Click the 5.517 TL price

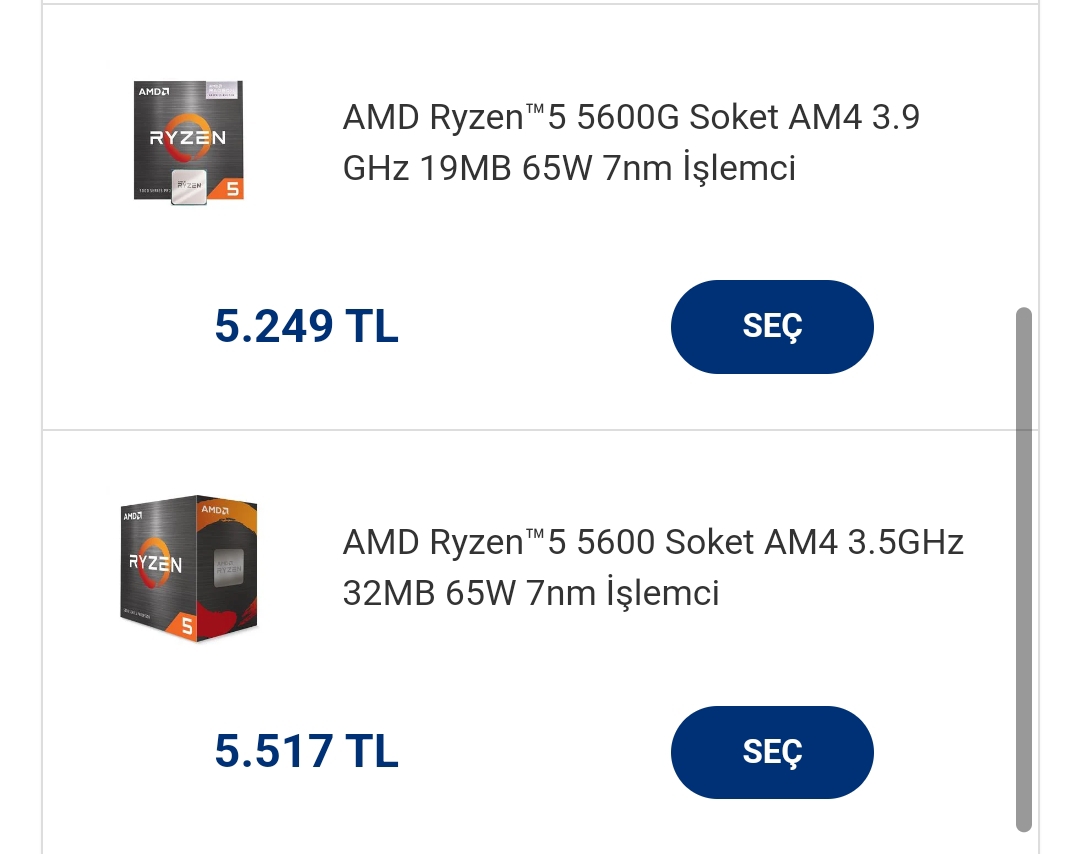click(307, 751)
